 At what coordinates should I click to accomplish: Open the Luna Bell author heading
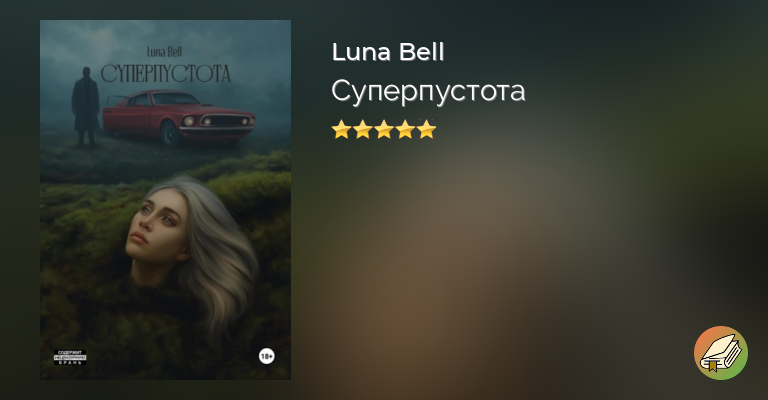[x=388, y=52]
